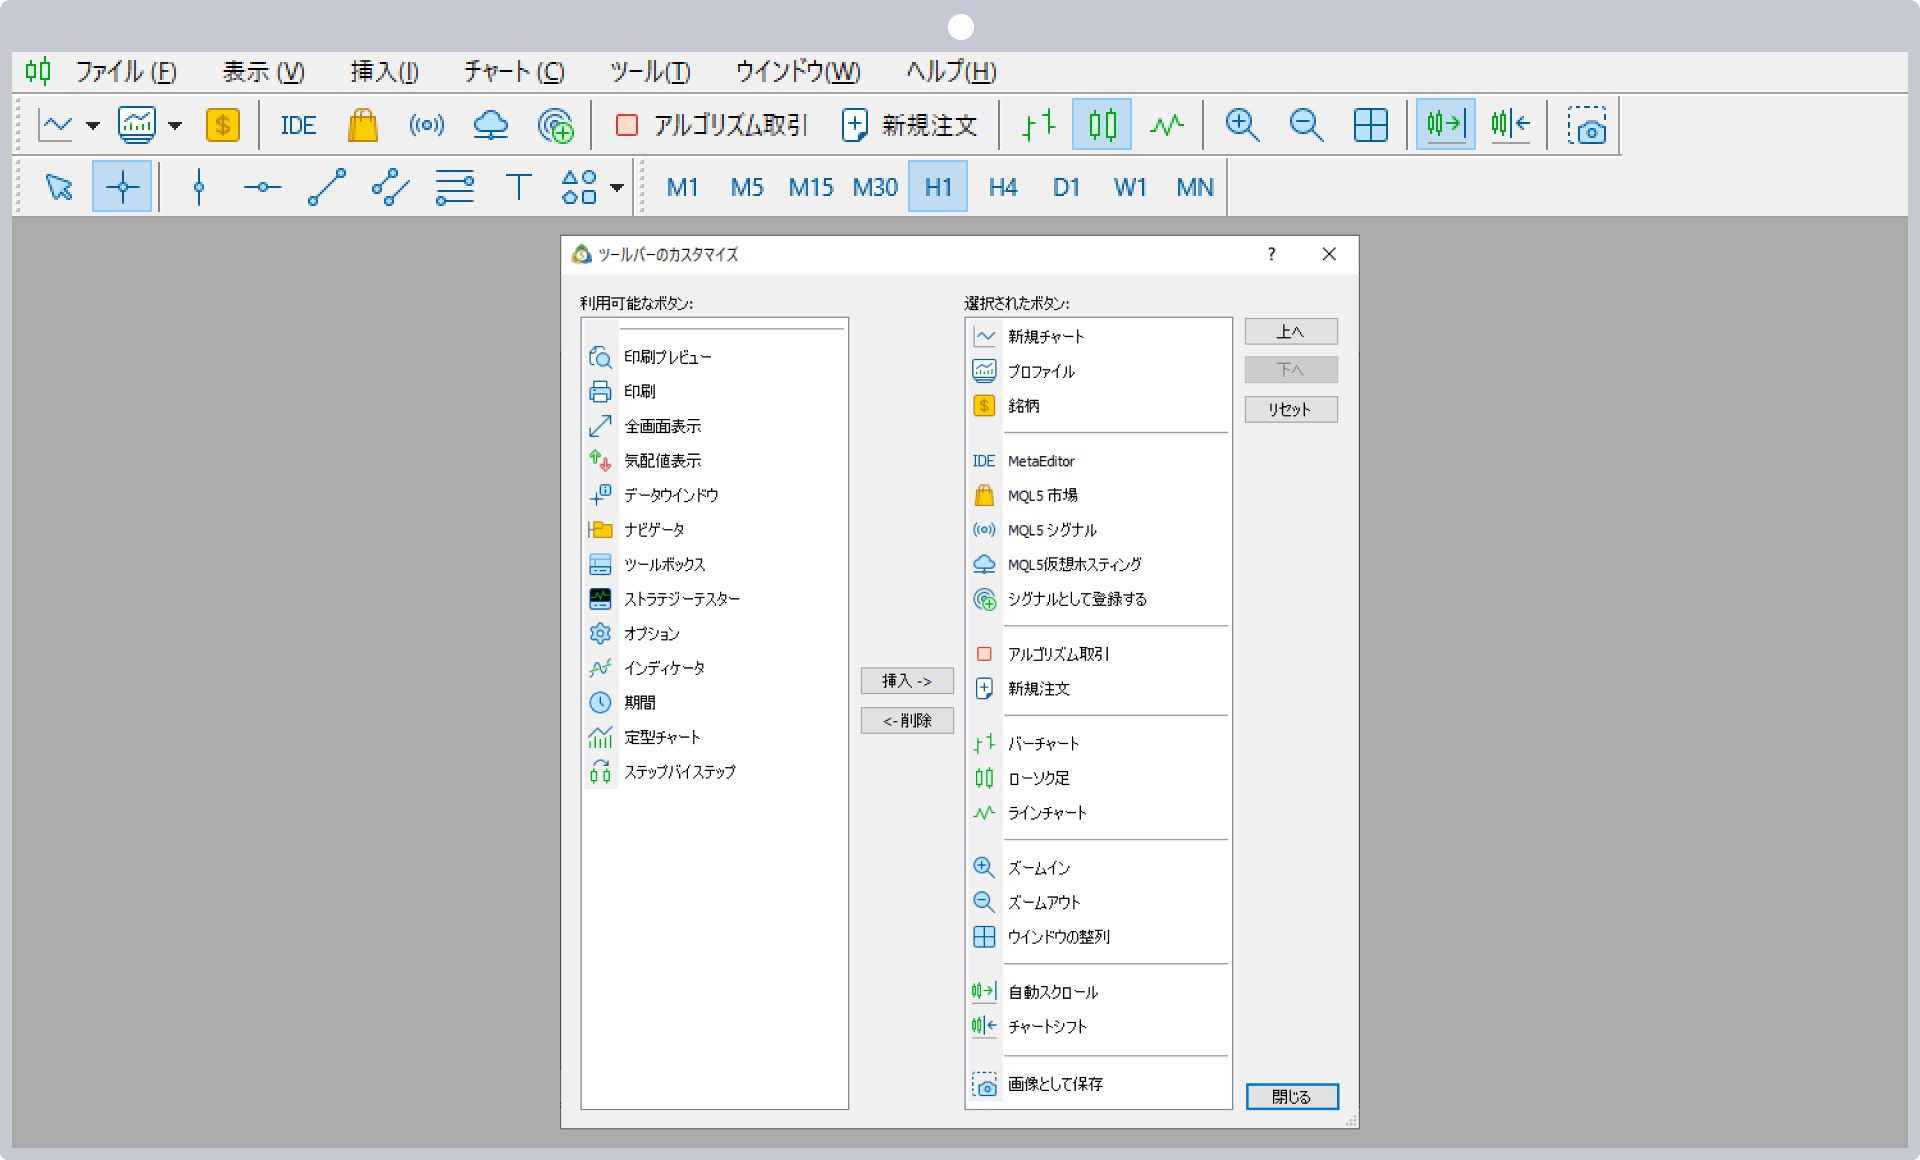Select the vertical line drawing tool
1920x1160 pixels.
tap(199, 187)
